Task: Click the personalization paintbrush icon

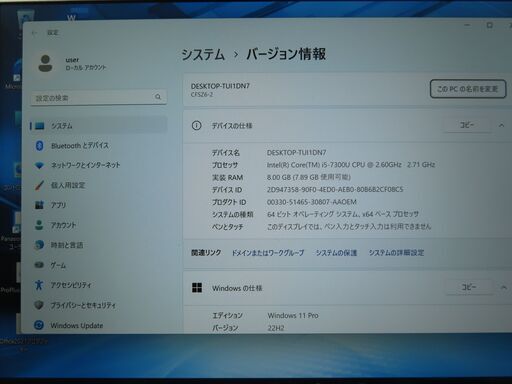Action: click(x=39, y=185)
